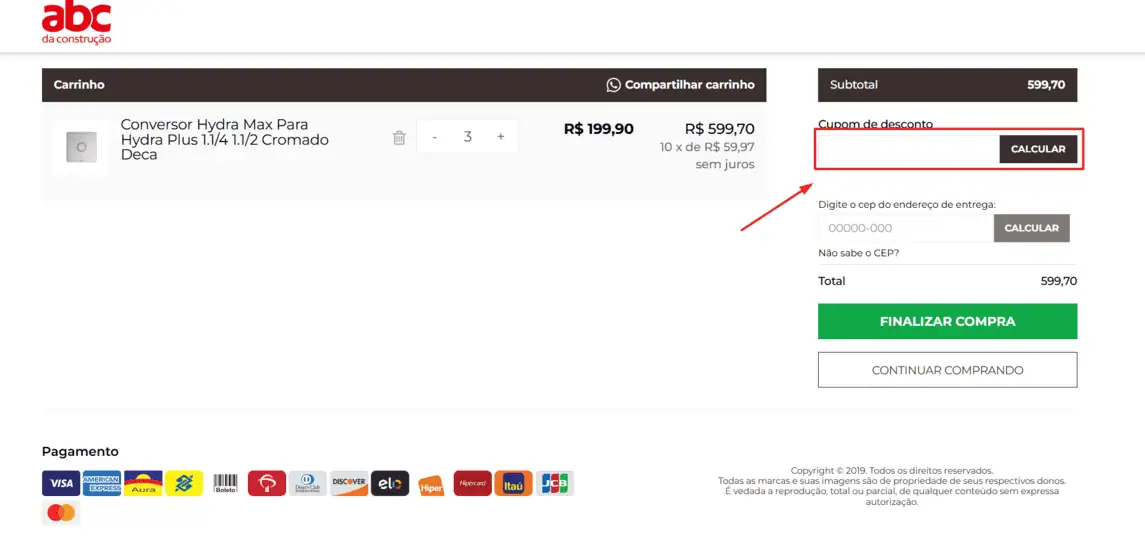Viewport: 1145px width, 540px height.
Task: Click the Banco do Brasil payment icon
Action: 184,483
